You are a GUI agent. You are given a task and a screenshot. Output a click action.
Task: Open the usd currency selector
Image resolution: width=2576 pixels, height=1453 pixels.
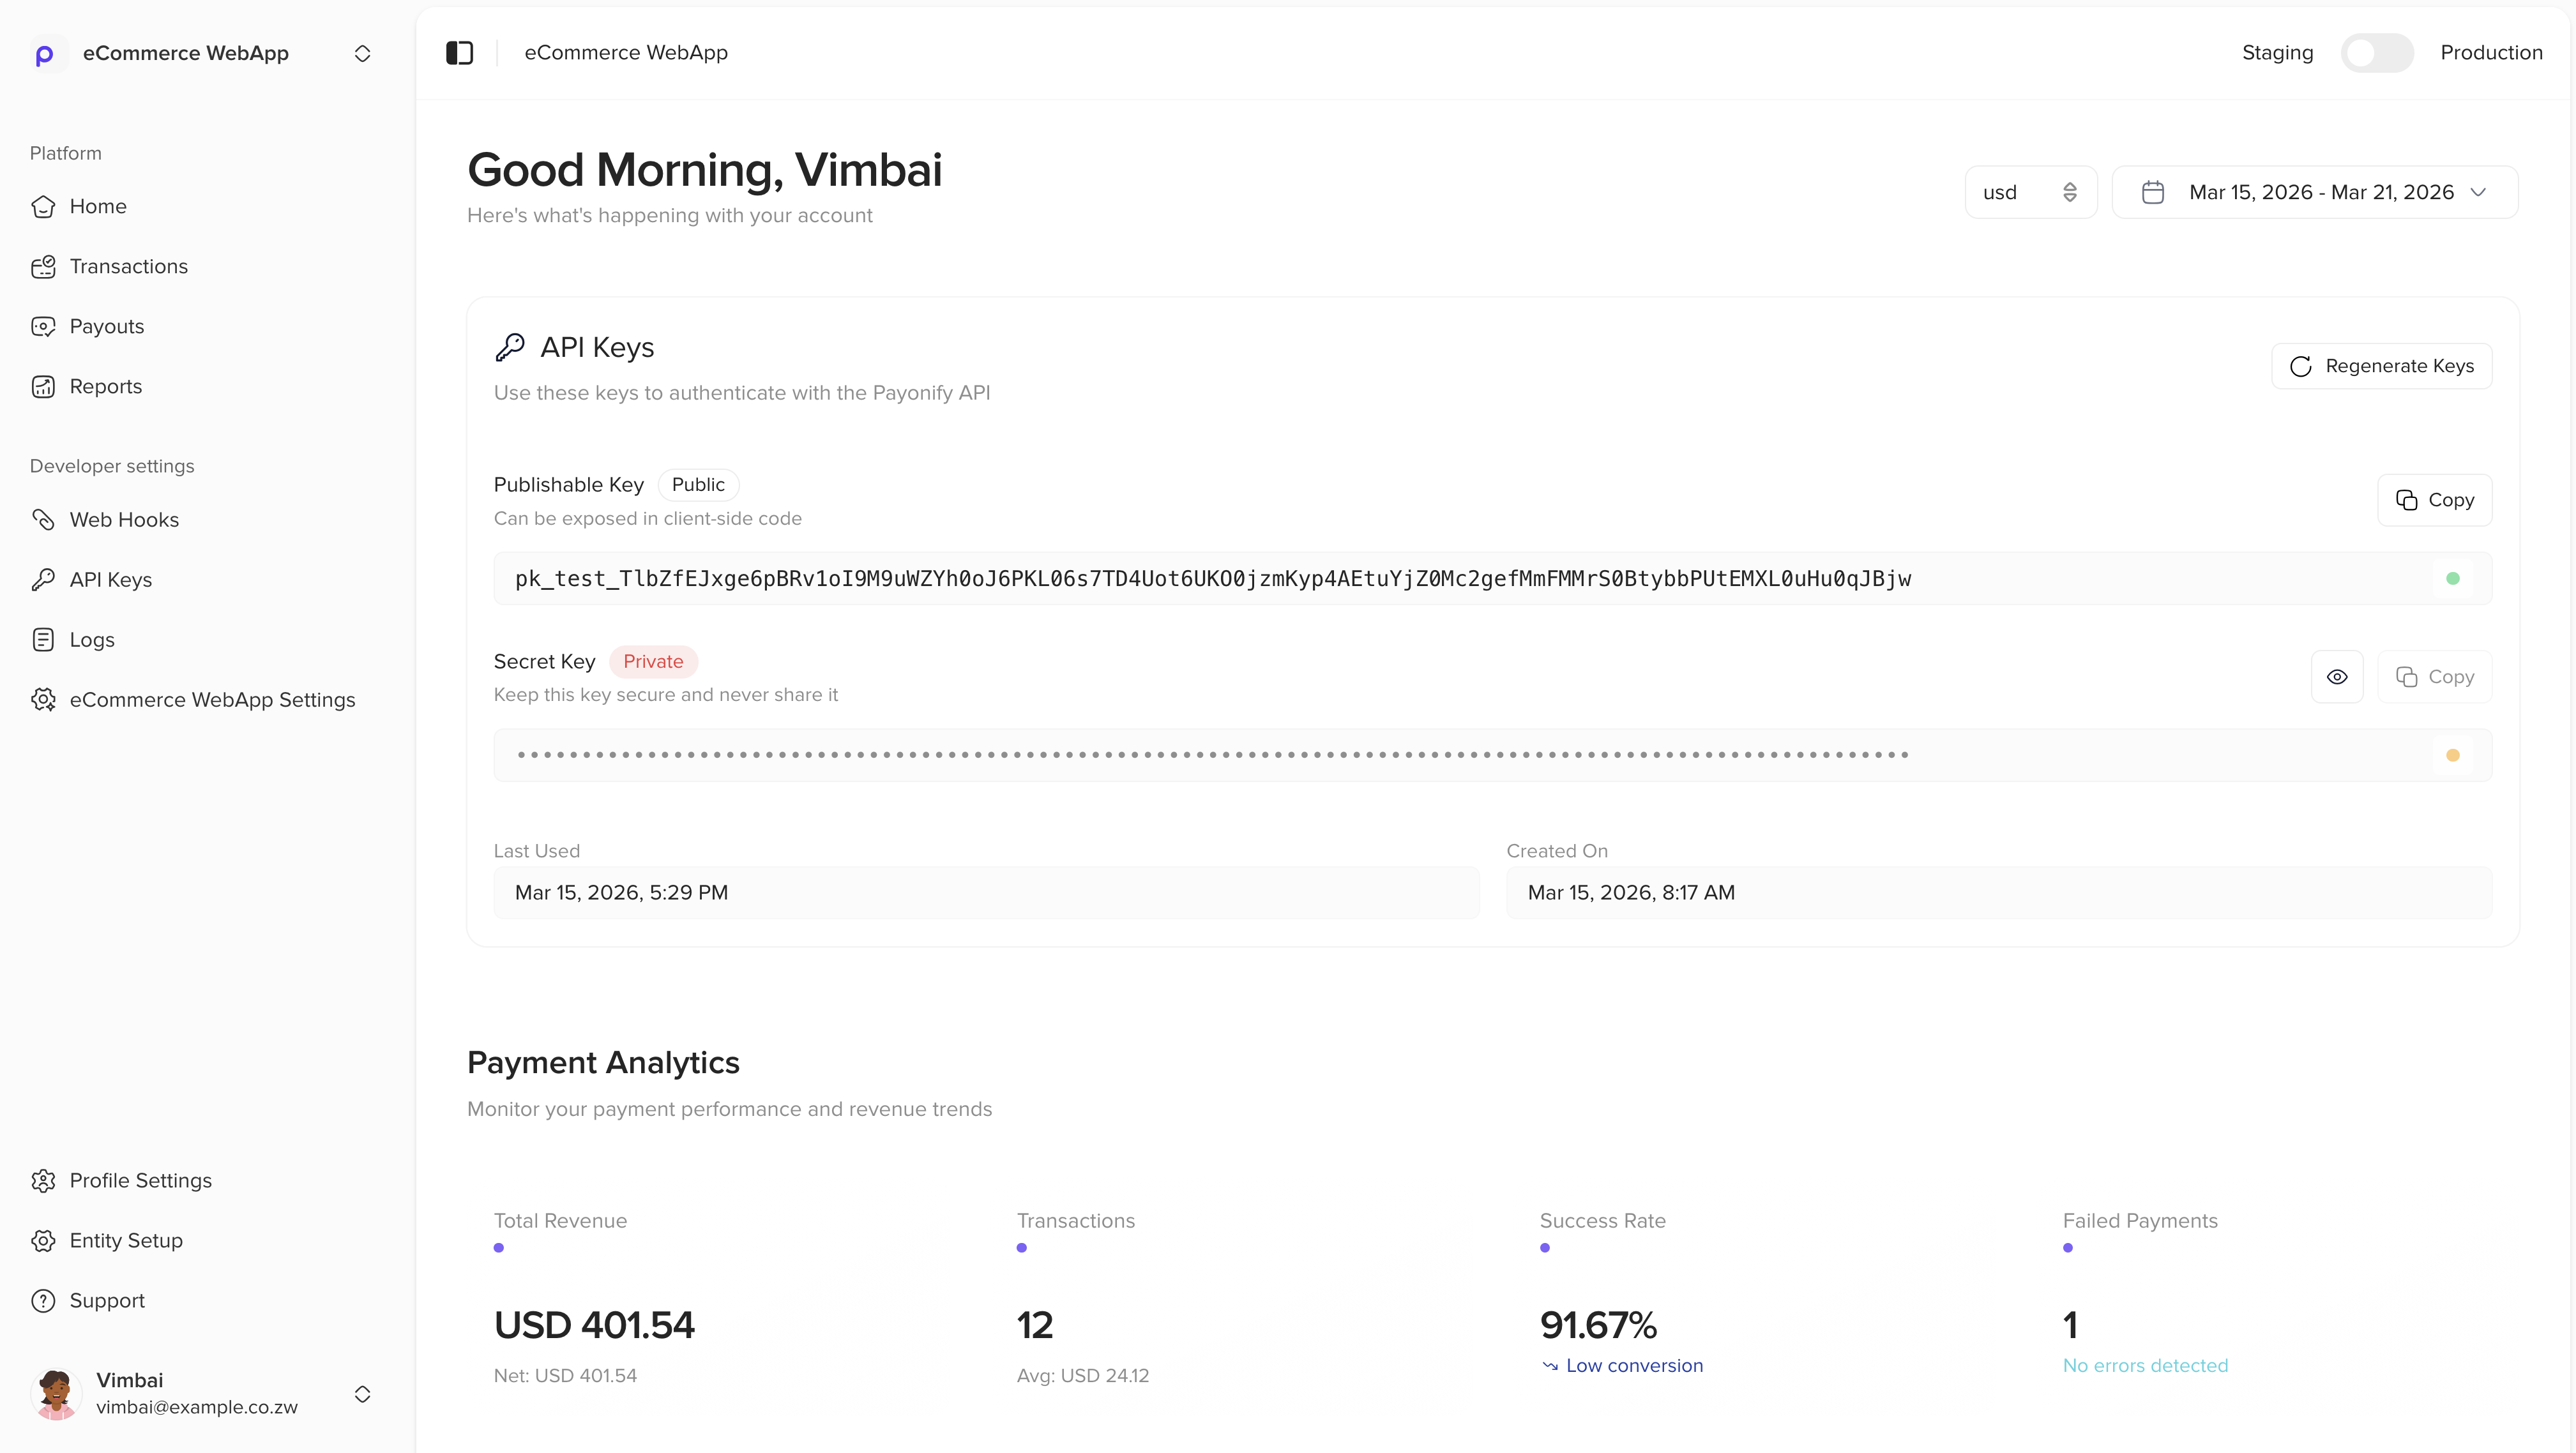click(2030, 192)
